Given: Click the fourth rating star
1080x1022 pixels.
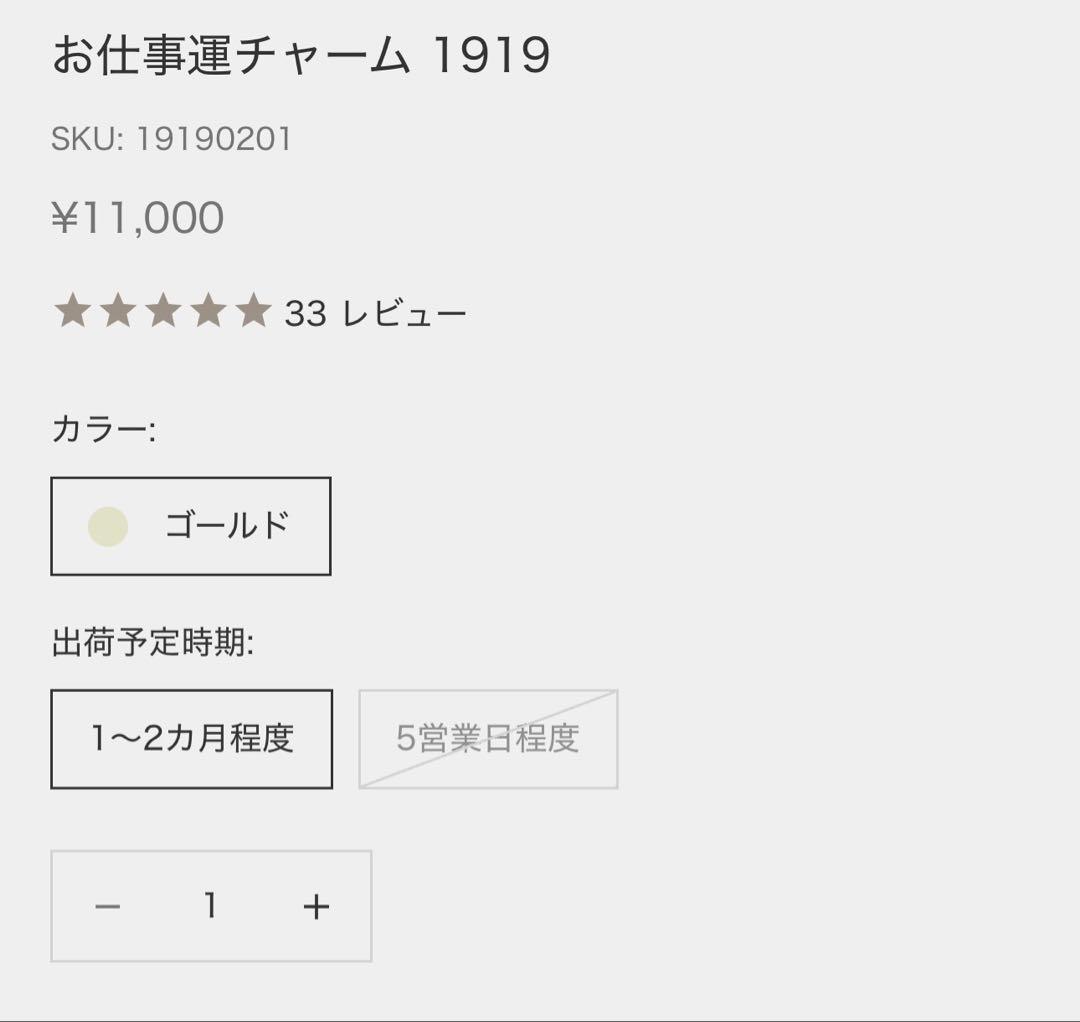Looking at the screenshot, I should point(206,311).
